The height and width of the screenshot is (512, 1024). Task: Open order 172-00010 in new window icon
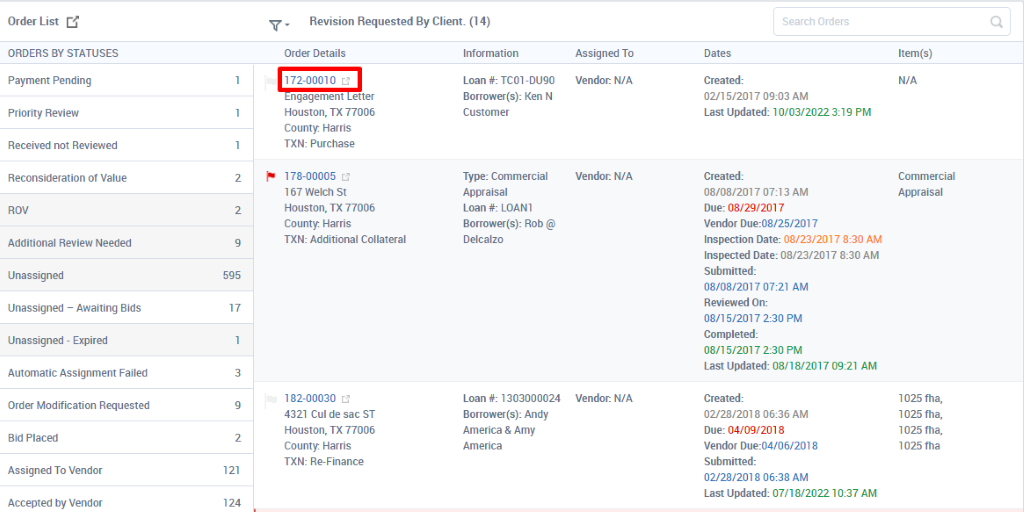346,81
